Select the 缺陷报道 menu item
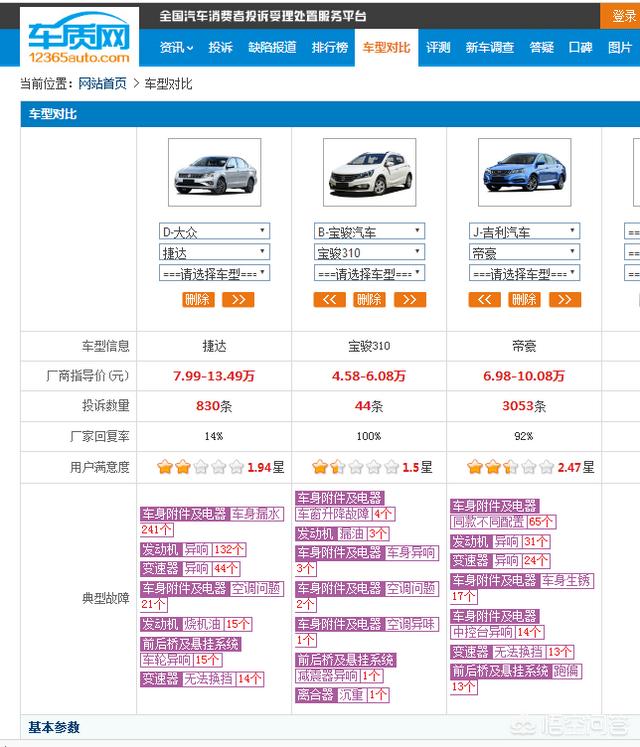Viewport: 640px width, 747px height. tap(272, 48)
